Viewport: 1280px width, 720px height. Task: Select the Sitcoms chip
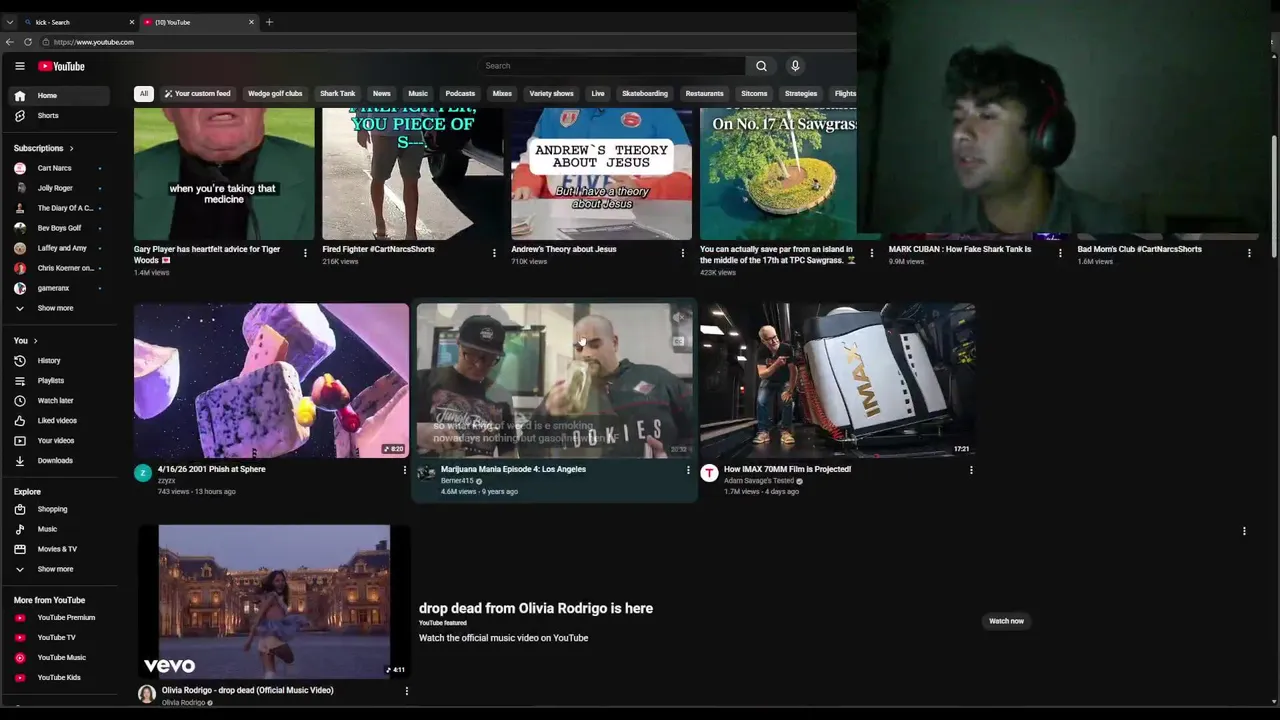(754, 93)
